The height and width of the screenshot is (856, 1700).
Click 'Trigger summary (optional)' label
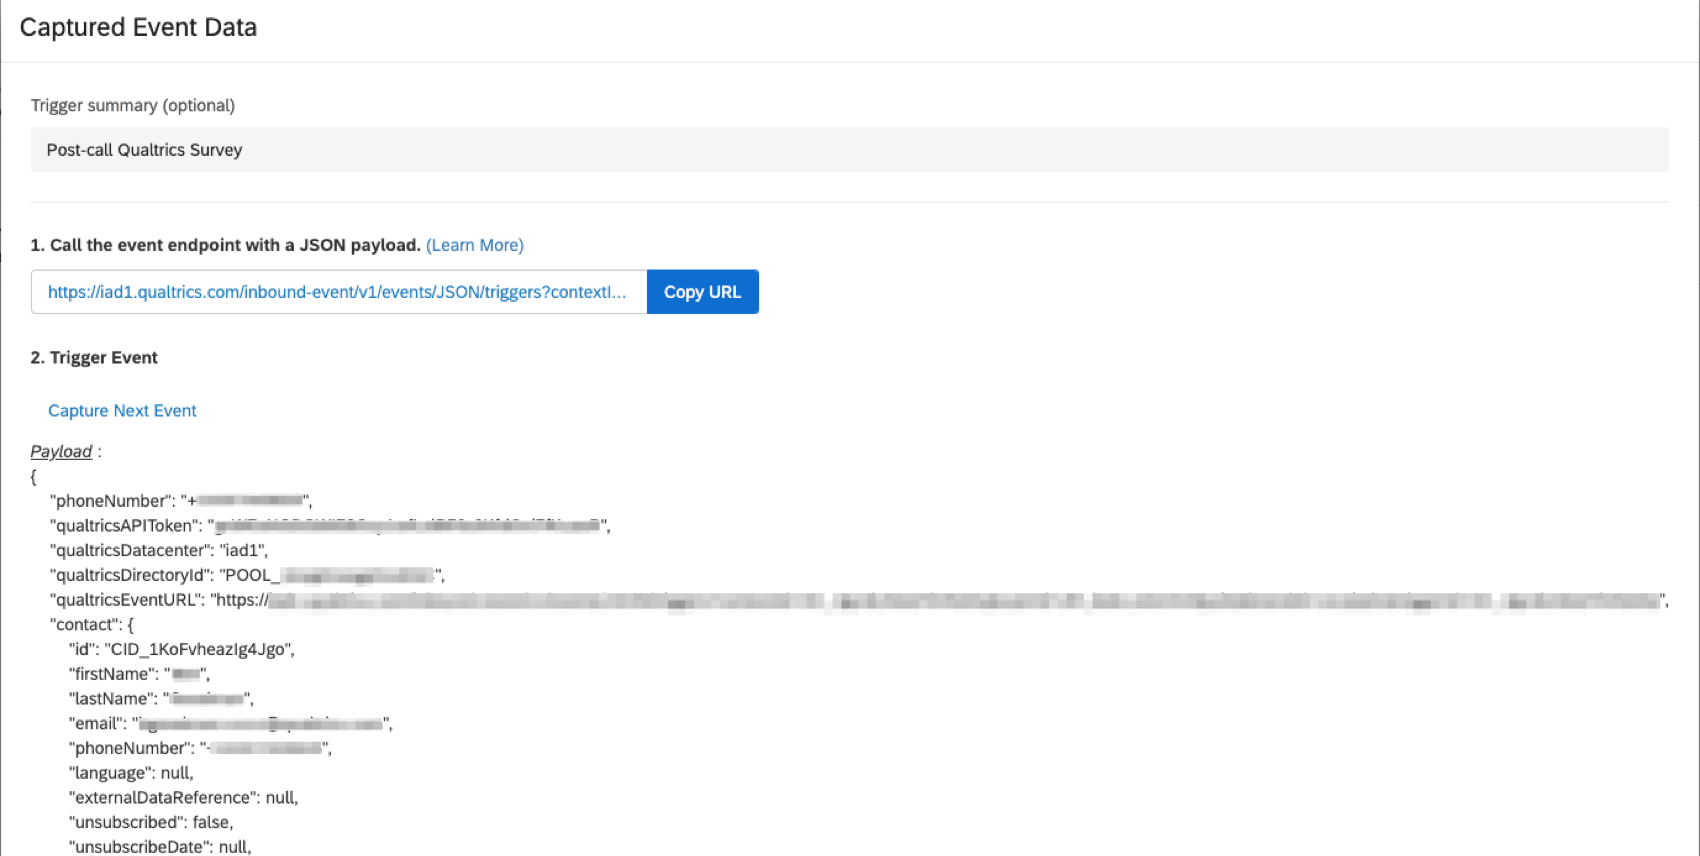click(133, 106)
